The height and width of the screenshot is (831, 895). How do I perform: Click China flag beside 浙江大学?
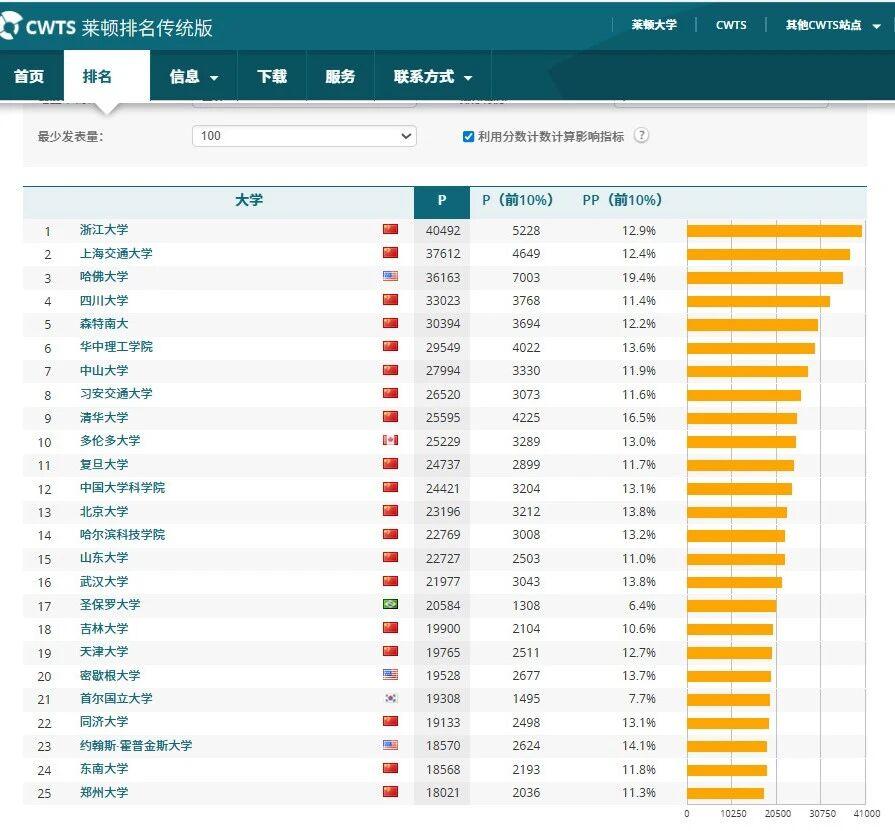tap(391, 230)
